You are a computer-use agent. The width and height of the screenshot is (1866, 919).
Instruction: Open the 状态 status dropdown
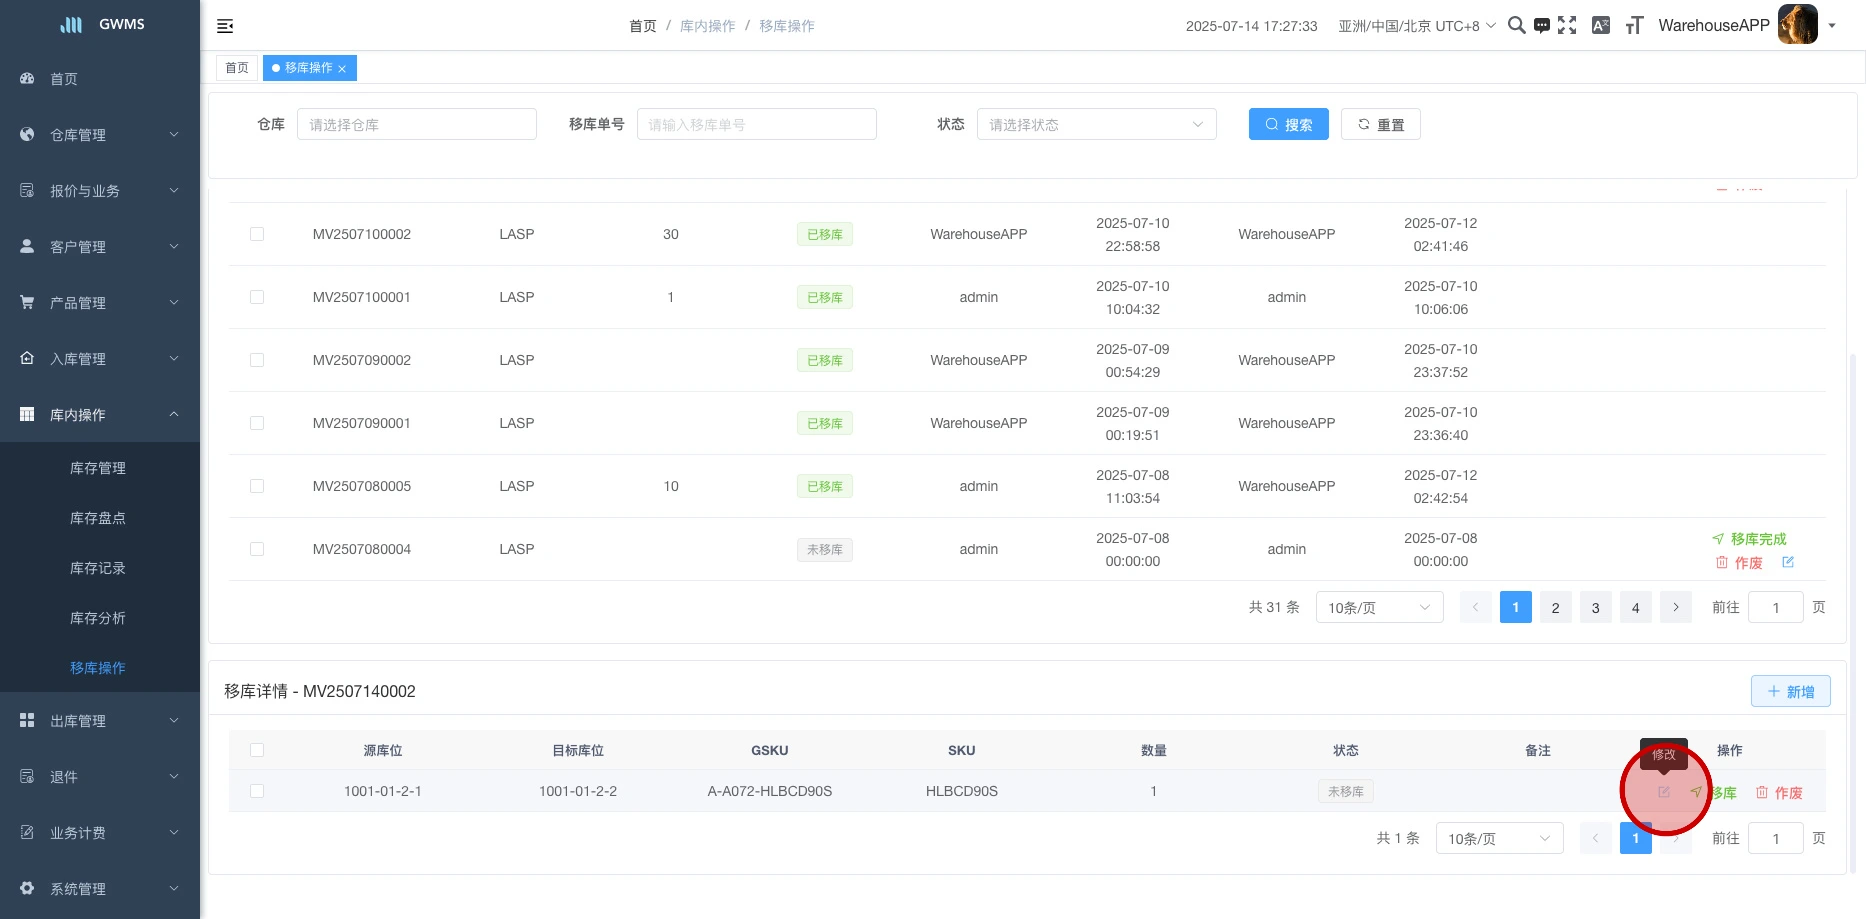[x=1096, y=124]
